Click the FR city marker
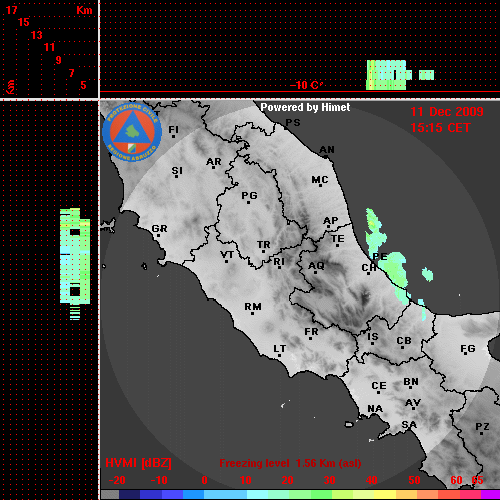Viewport: 500px width, 500px height. tap(310, 339)
